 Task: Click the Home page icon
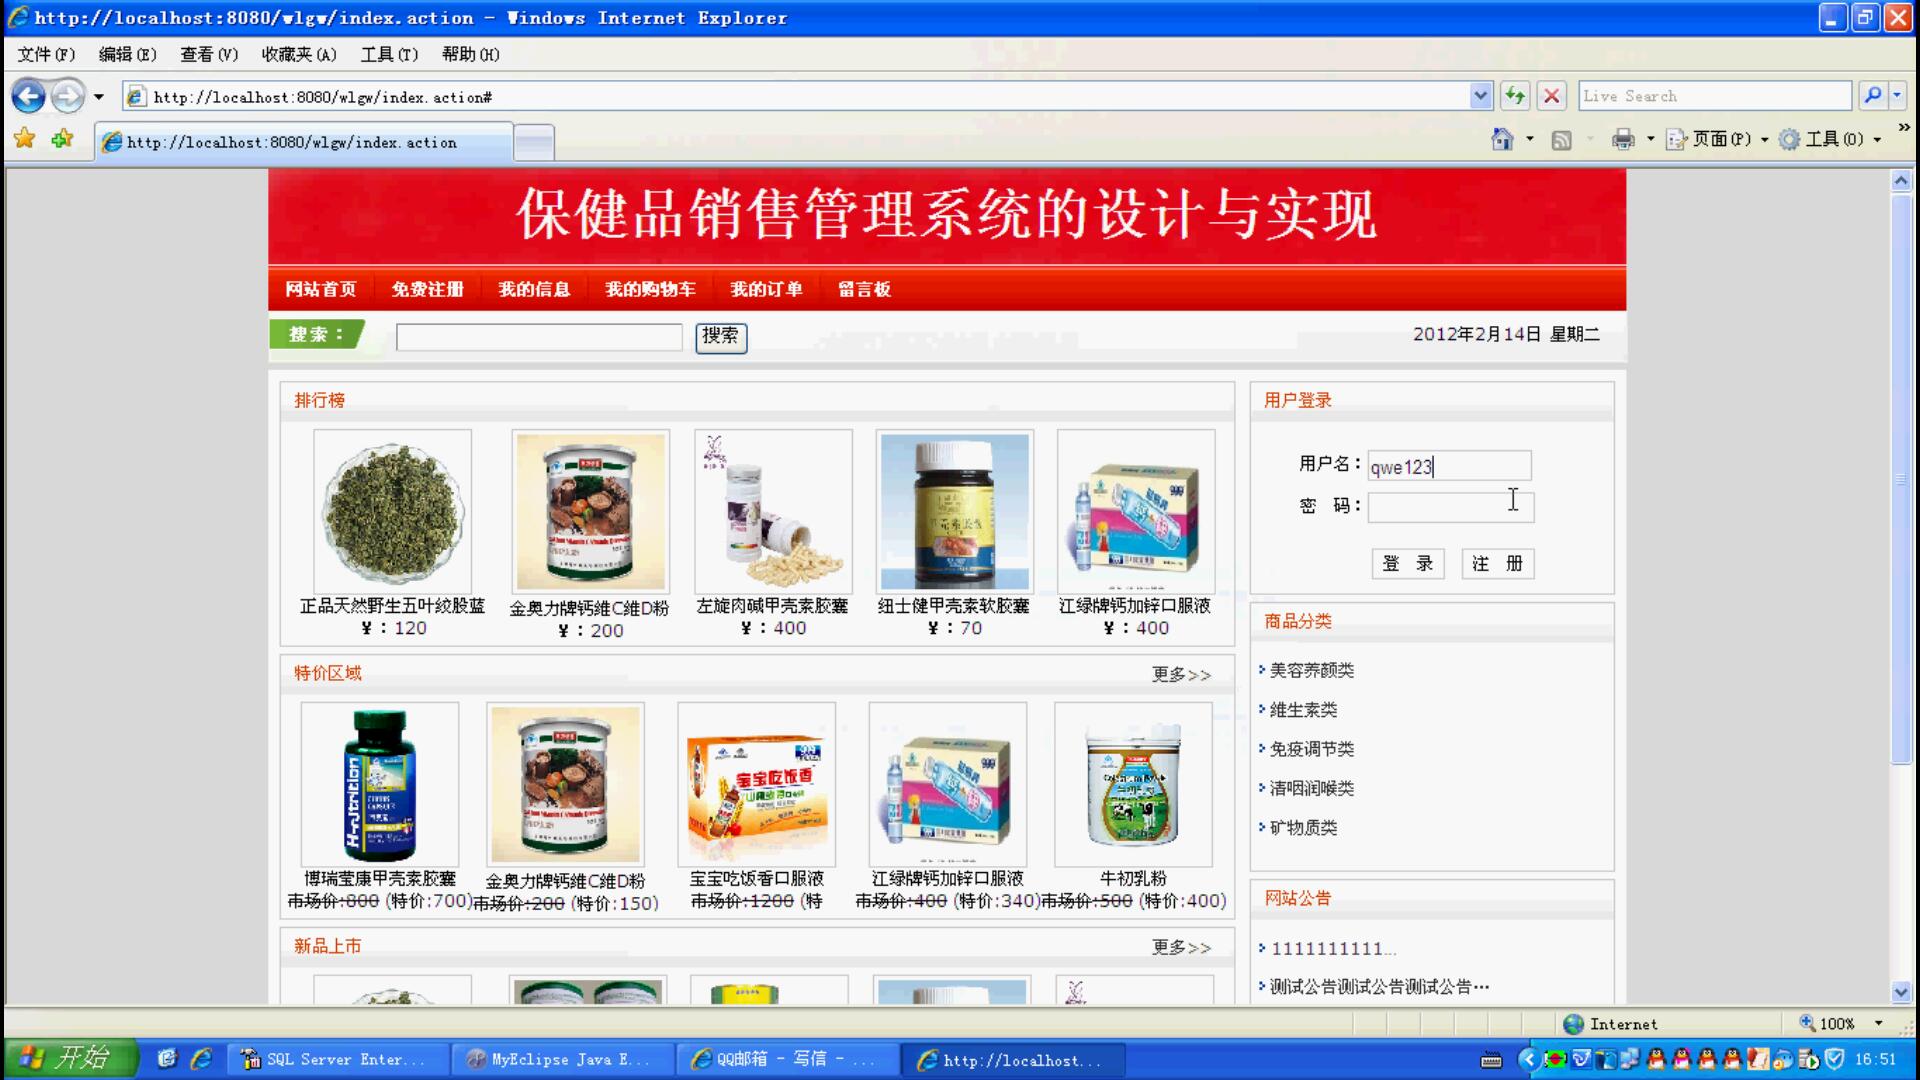1502,139
